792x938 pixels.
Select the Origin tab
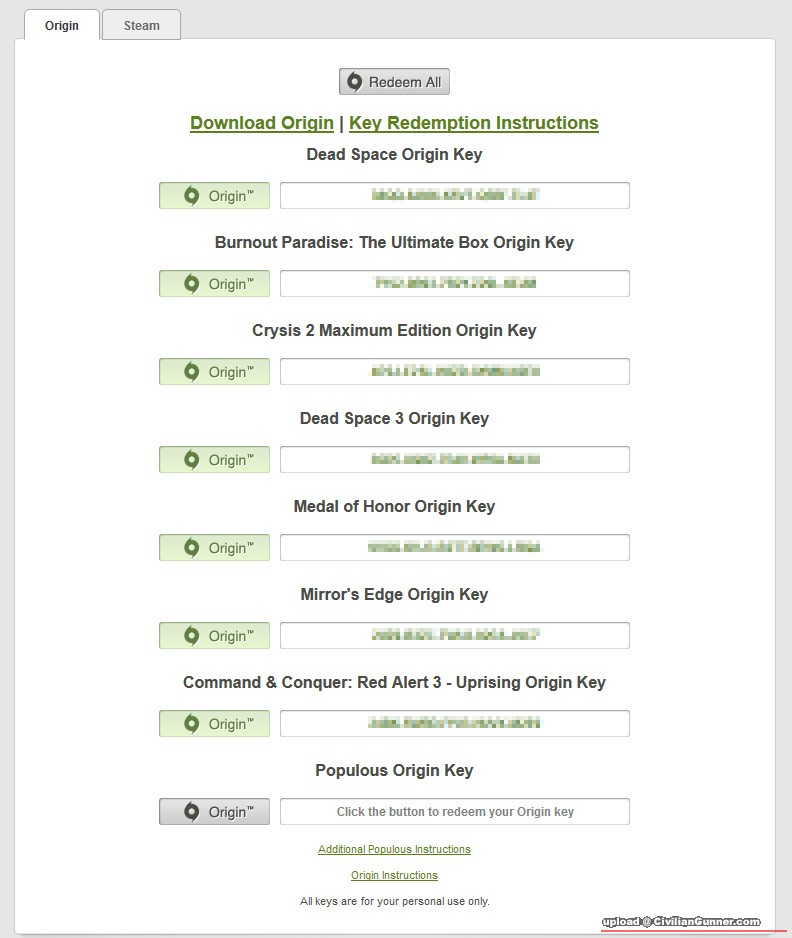(61, 26)
